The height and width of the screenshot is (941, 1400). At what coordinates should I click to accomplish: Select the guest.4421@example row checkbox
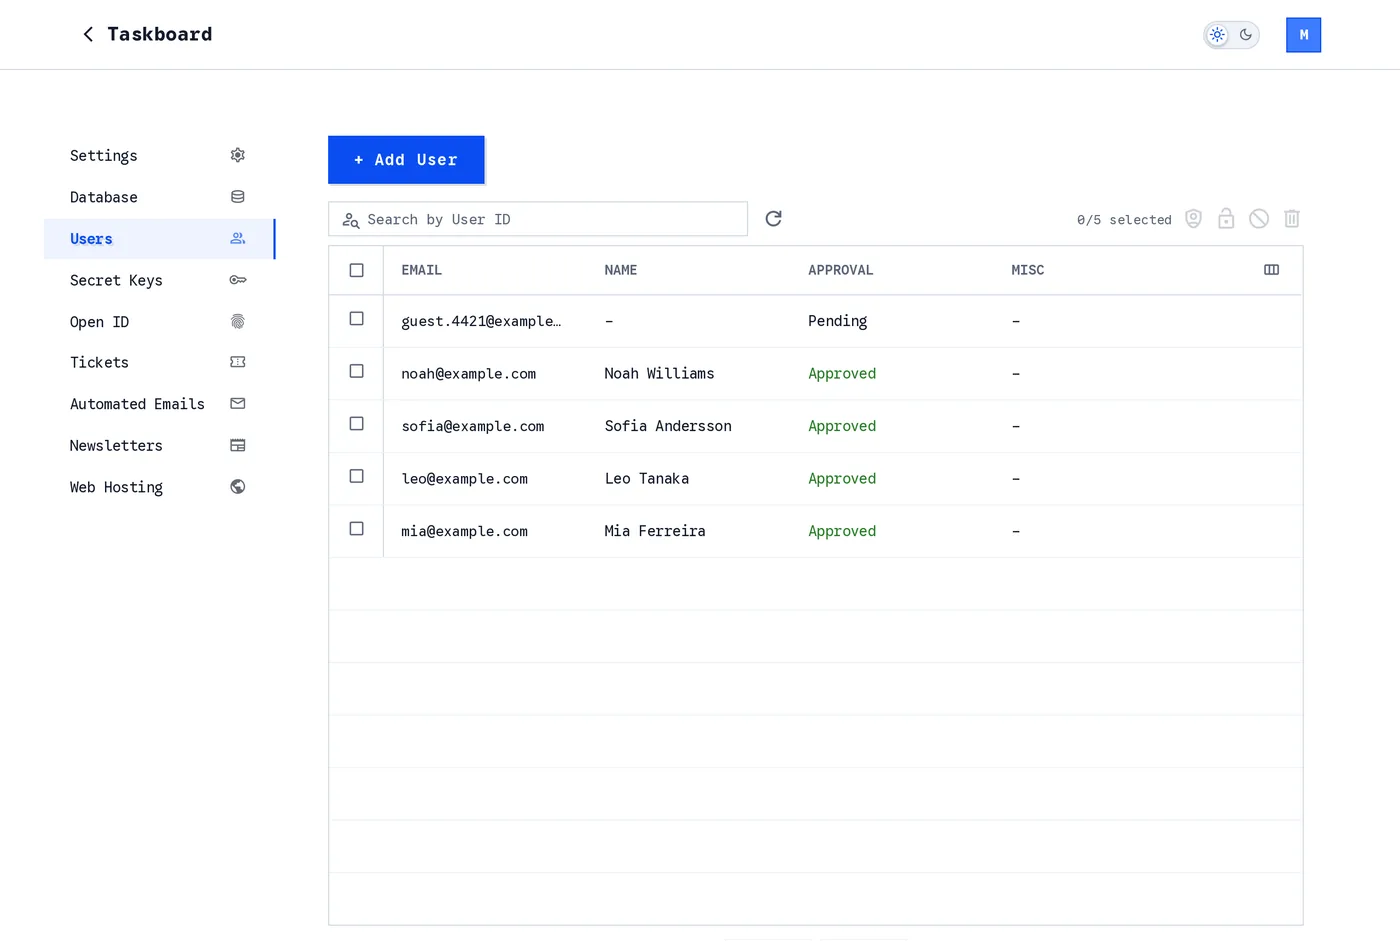356,319
